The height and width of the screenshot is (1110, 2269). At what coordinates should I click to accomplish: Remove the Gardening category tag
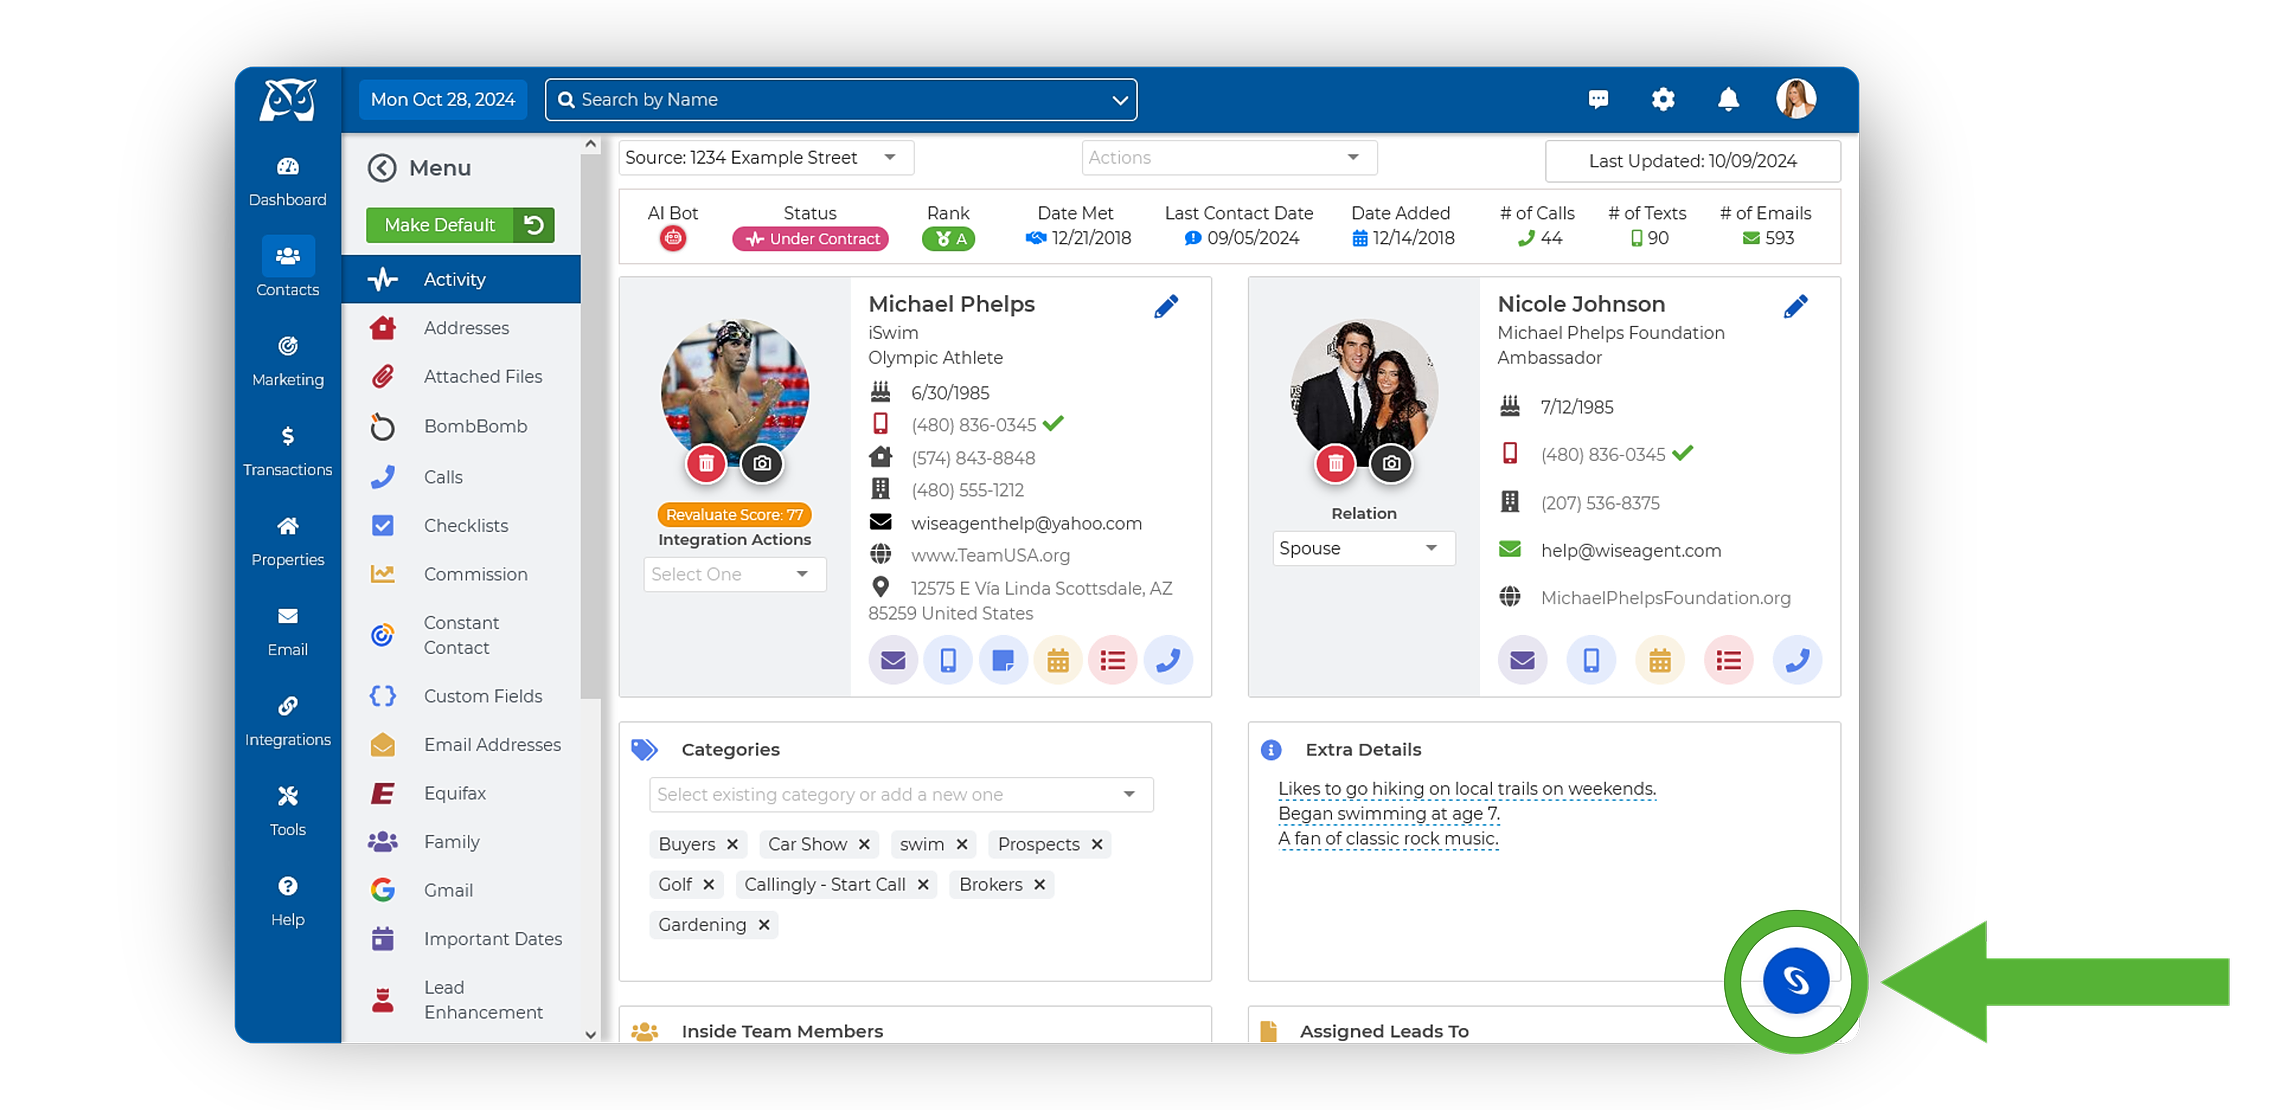coord(764,925)
